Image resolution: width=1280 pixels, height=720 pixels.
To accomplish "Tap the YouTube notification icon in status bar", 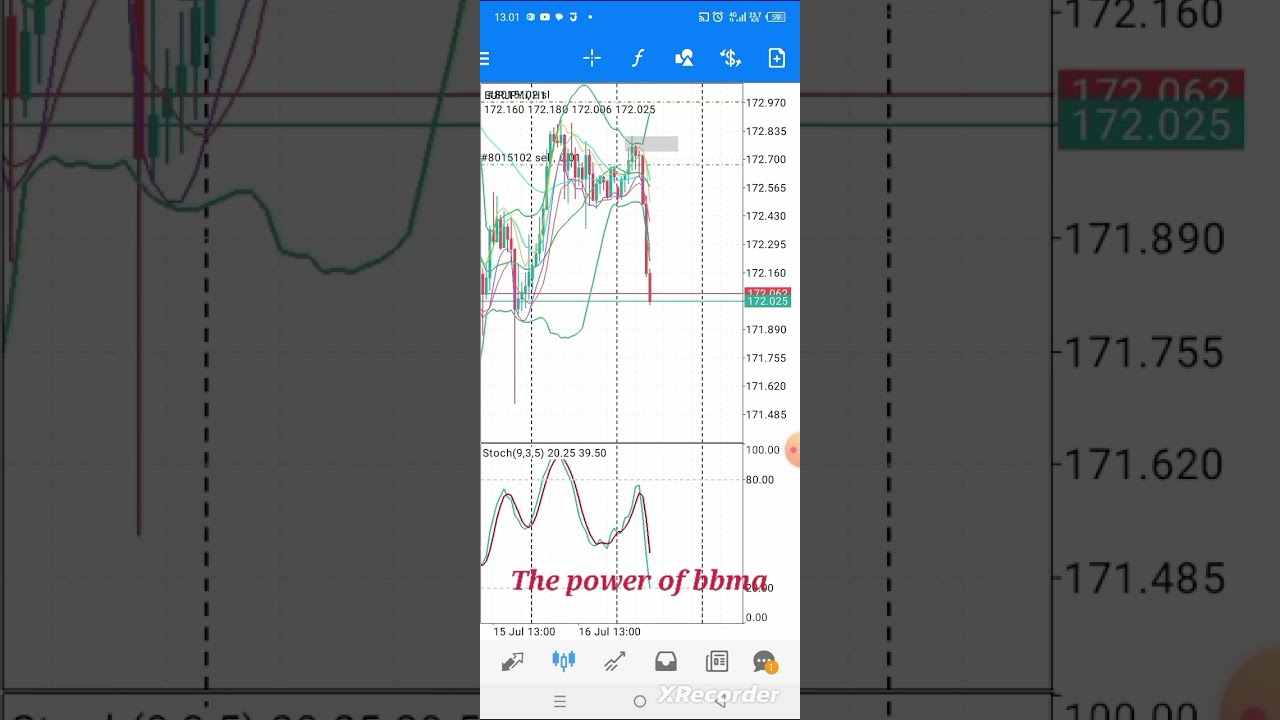I will 545,17.
